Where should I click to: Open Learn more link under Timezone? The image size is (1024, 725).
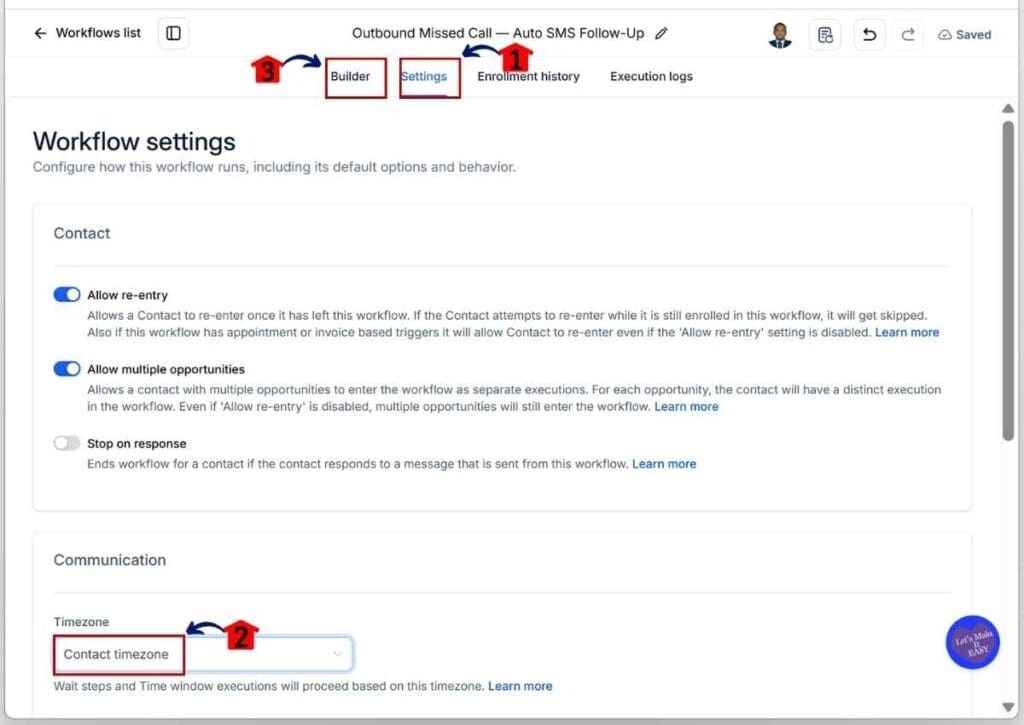pyautogui.click(x=520, y=686)
